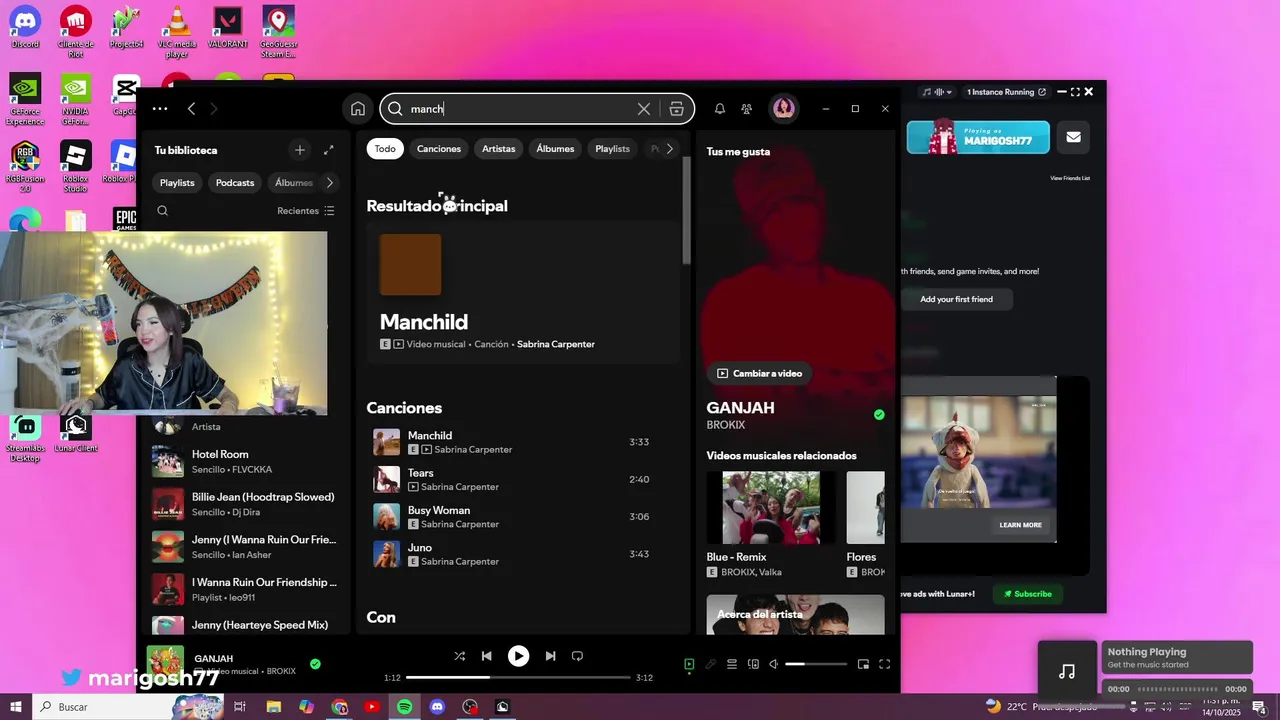Open the friends activity icon
The height and width of the screenshot is (720, 1280).
click(x=747, y=109)
